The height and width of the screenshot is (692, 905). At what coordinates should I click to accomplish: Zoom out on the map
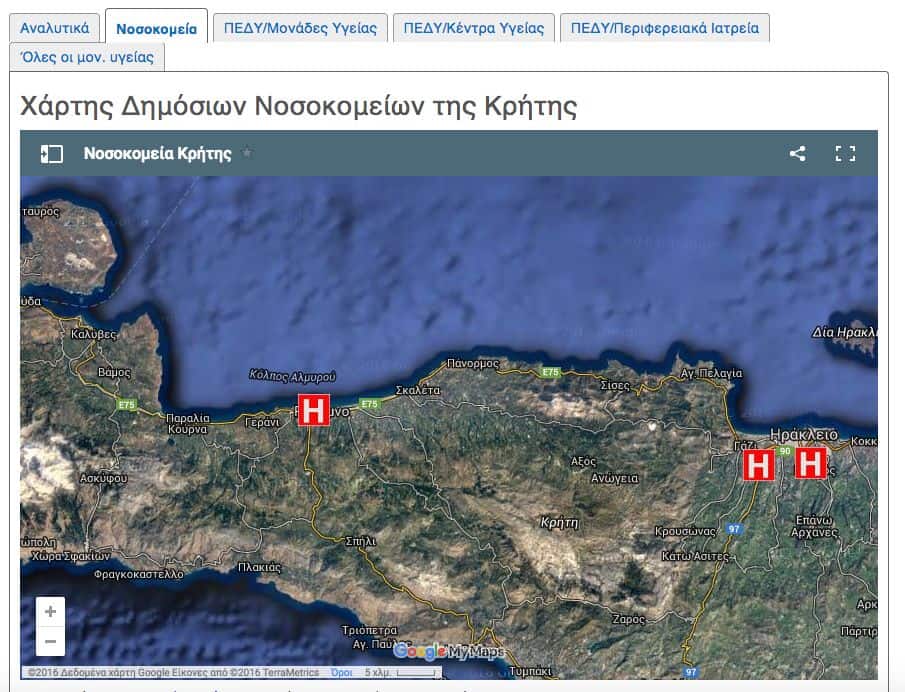coord(50,641)
